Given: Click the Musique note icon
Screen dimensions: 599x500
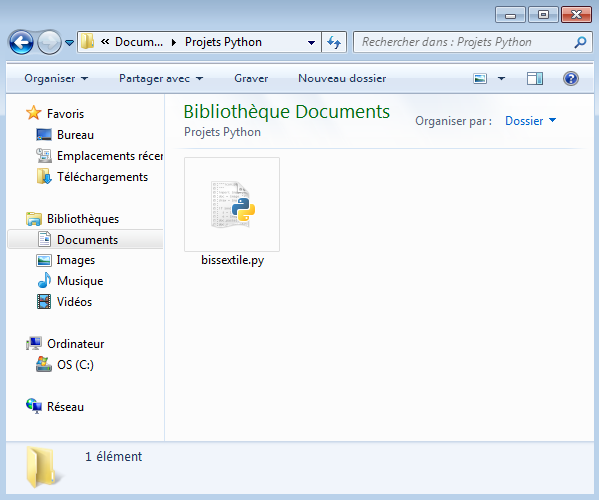Looking at the screenshot, I should coord(44,280).
